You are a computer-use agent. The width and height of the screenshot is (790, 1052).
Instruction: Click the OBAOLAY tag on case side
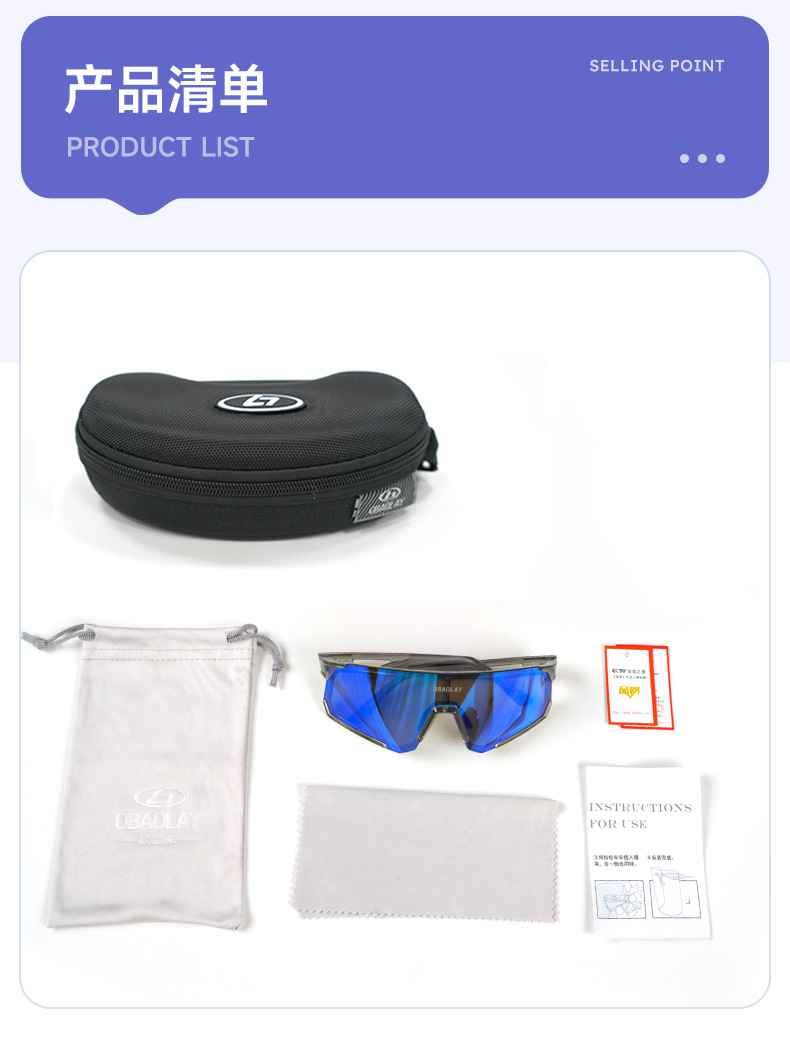[x=387, y=505]
